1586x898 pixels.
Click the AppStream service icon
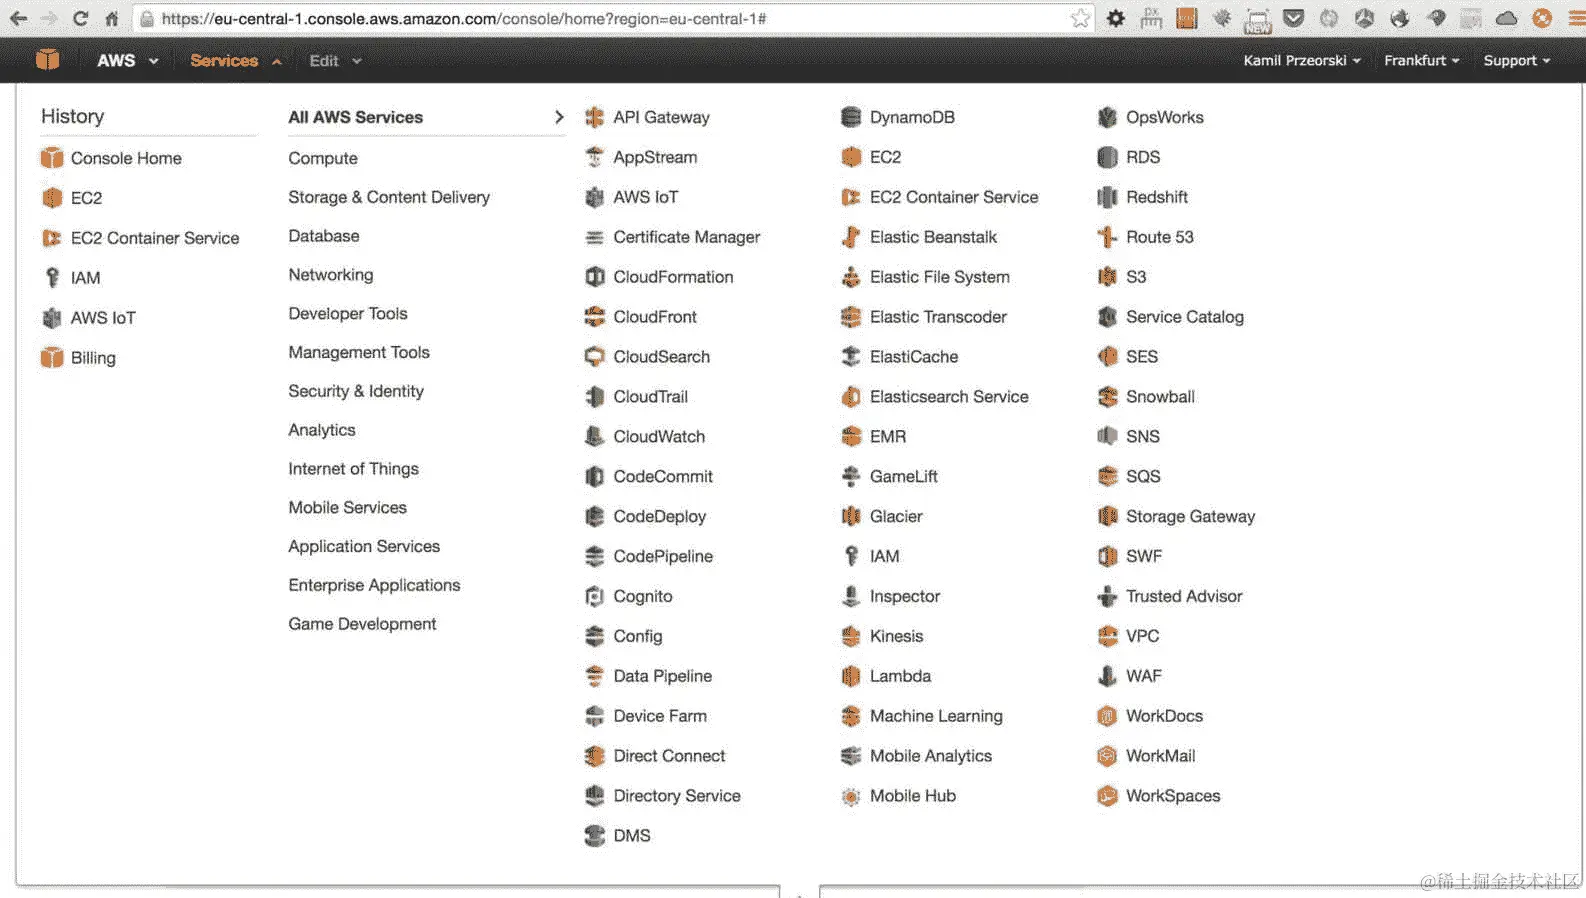594,157
